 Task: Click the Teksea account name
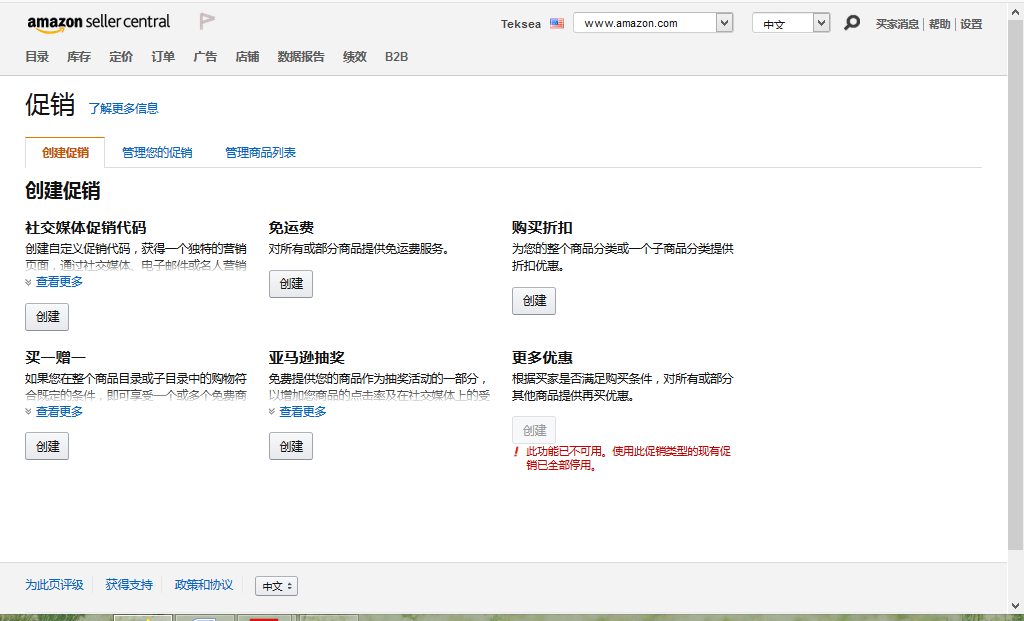coord(520,24)
